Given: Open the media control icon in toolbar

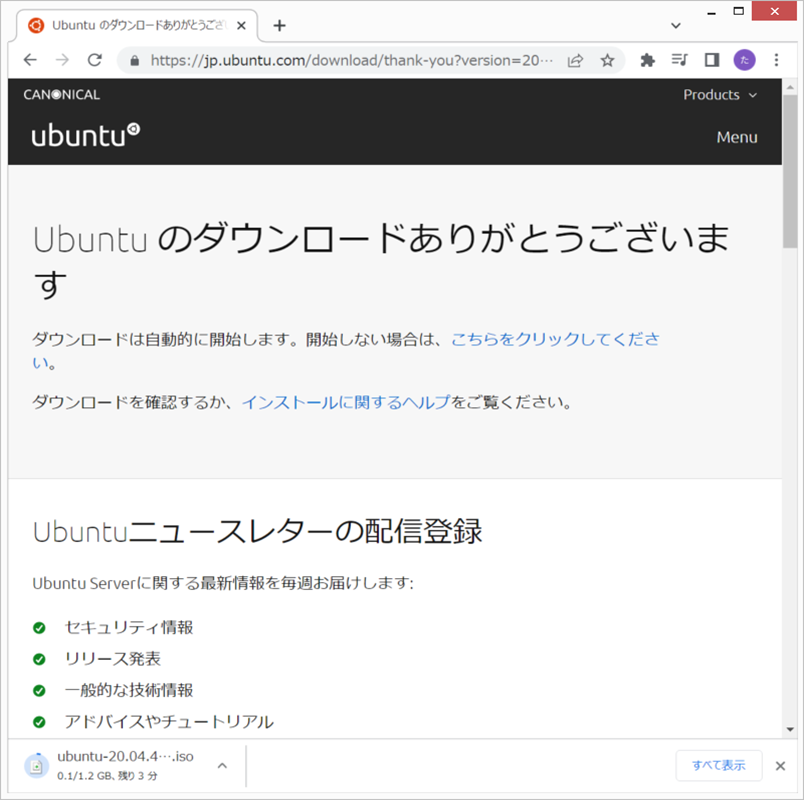Looking at the screenshot, I should point(679,60).
